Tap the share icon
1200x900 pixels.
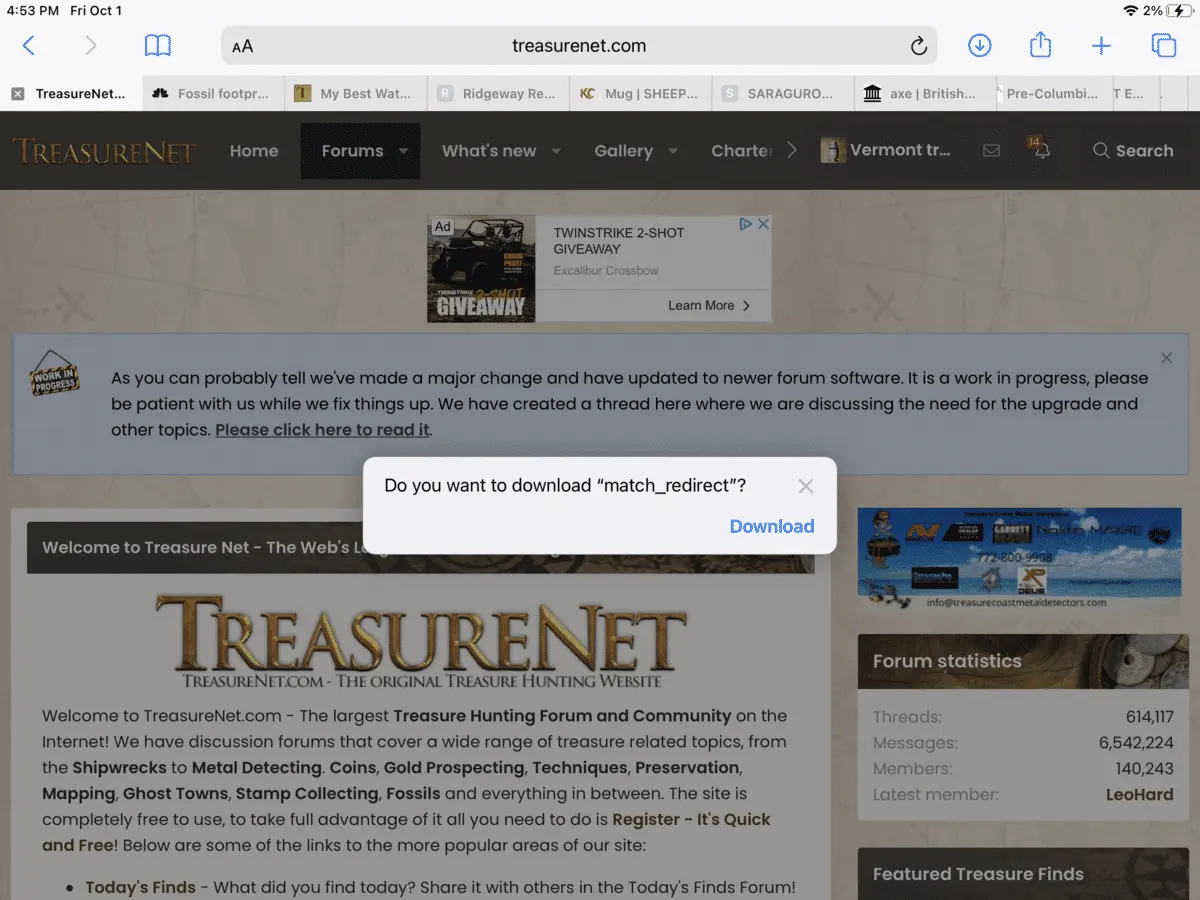pos(1040,44)
